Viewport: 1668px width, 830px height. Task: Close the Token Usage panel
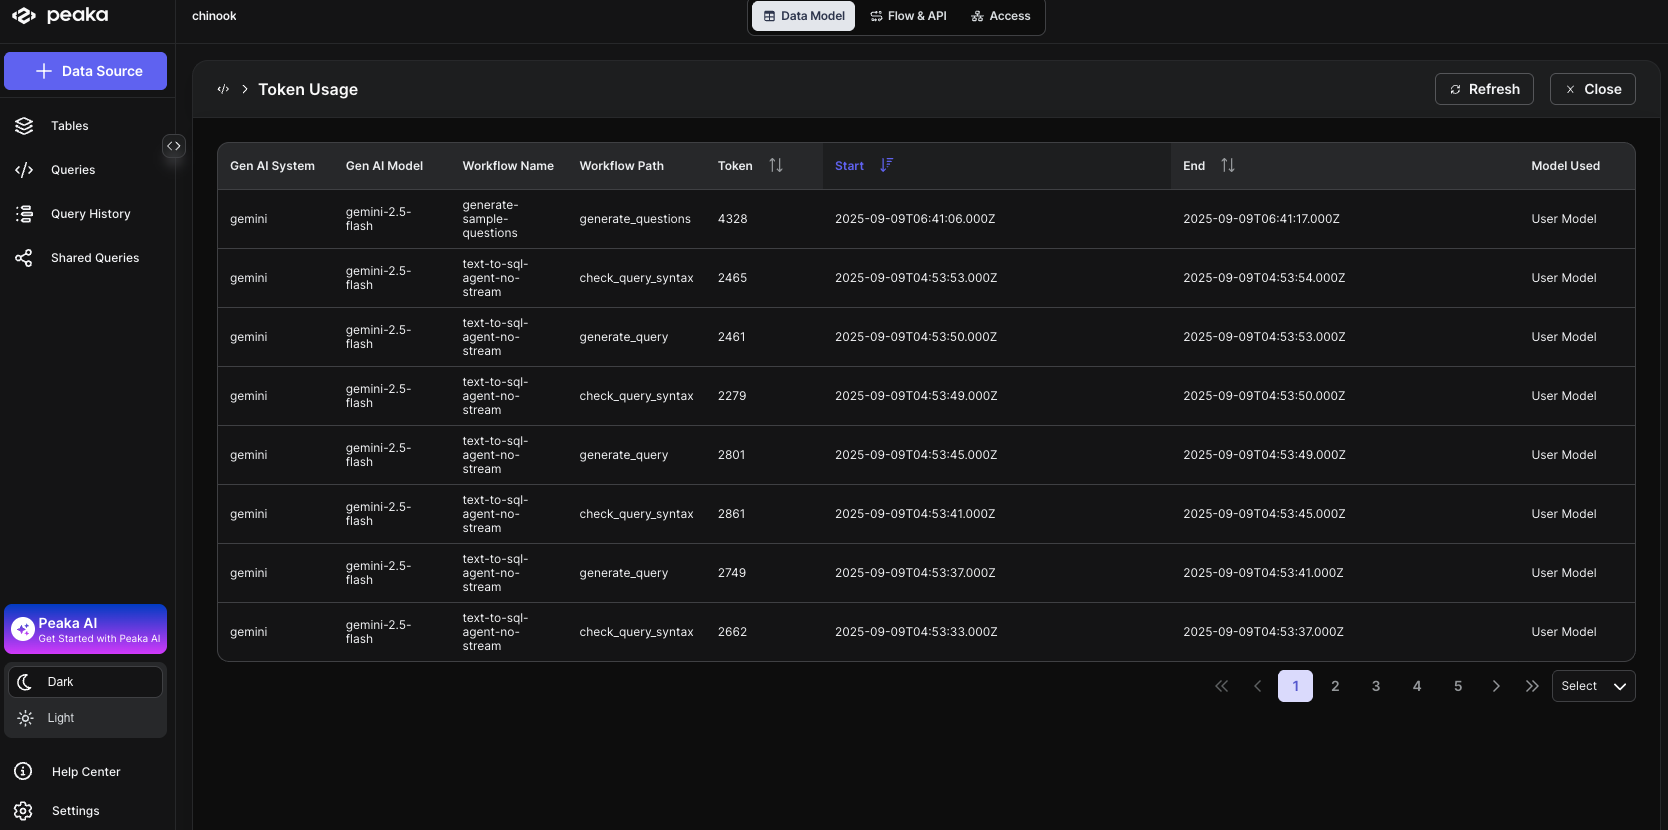(1592, 89)
